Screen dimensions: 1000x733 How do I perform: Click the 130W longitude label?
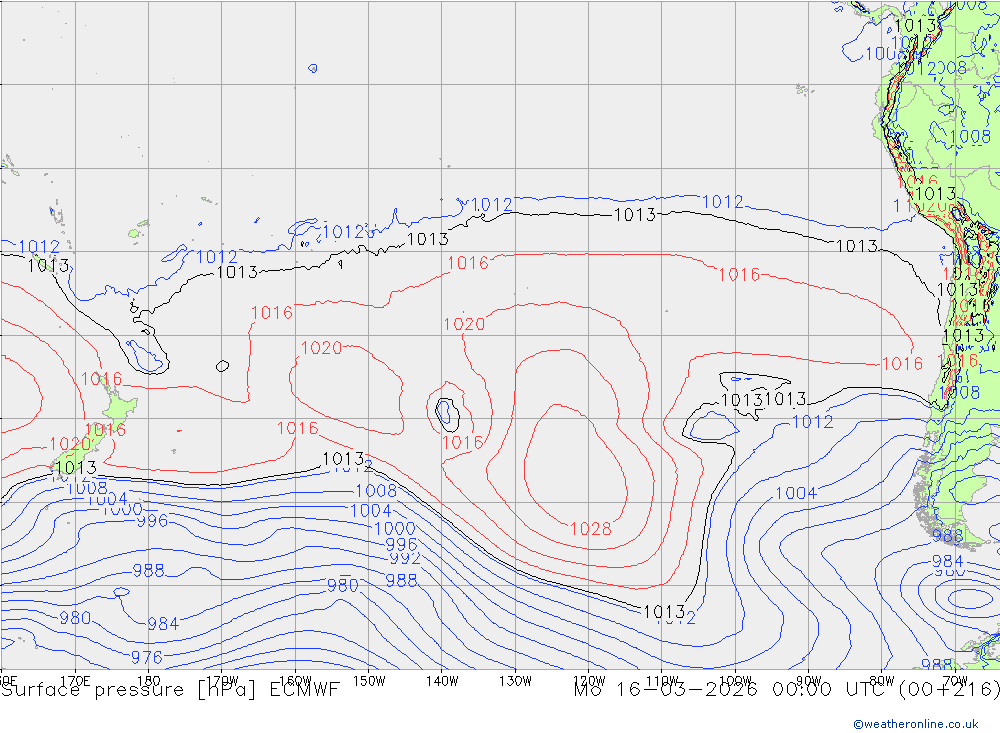515,681
